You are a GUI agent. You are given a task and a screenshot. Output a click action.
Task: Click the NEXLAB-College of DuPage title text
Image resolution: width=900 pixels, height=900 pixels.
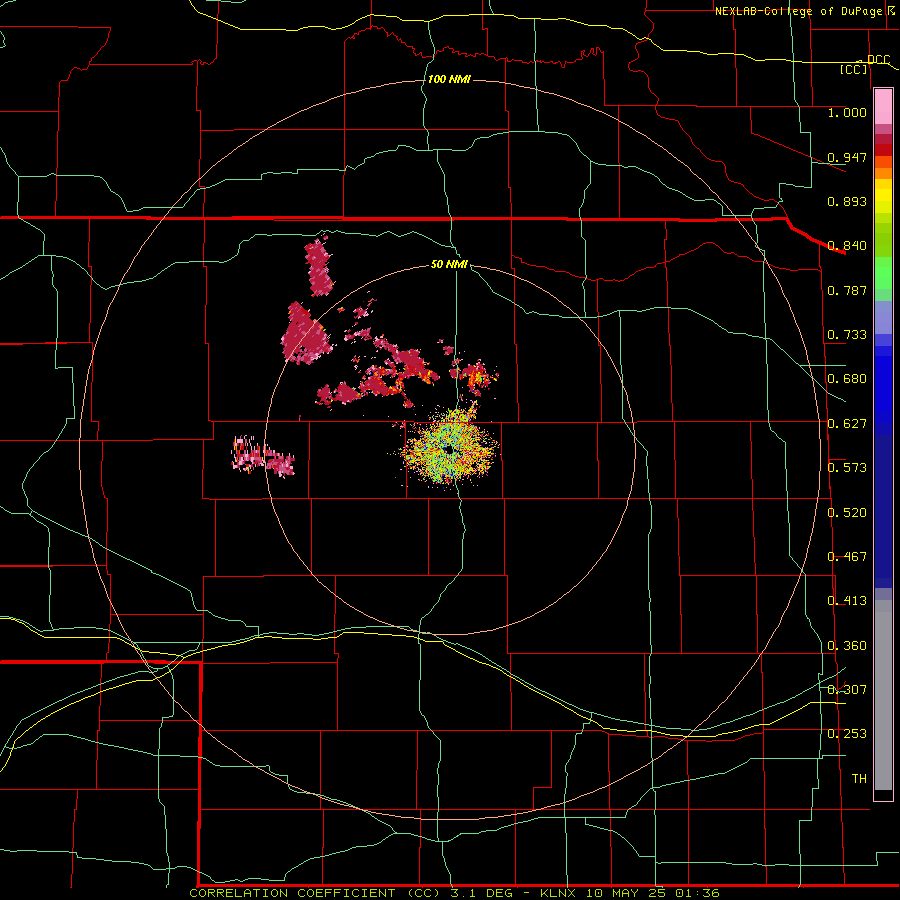pos(799,11)
